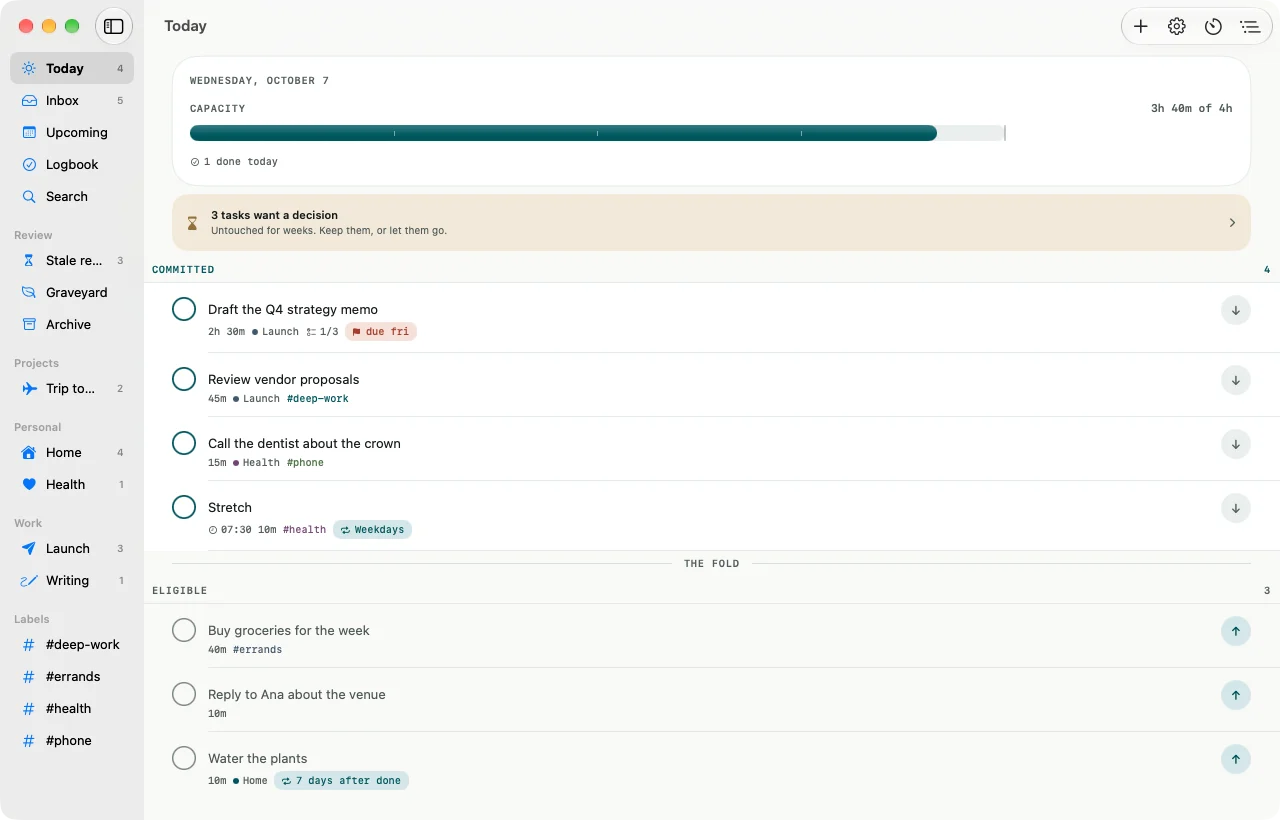1280x820 pixels.
Task: Select the Writing project in the sidebar
Action: (x=72, y=580)
